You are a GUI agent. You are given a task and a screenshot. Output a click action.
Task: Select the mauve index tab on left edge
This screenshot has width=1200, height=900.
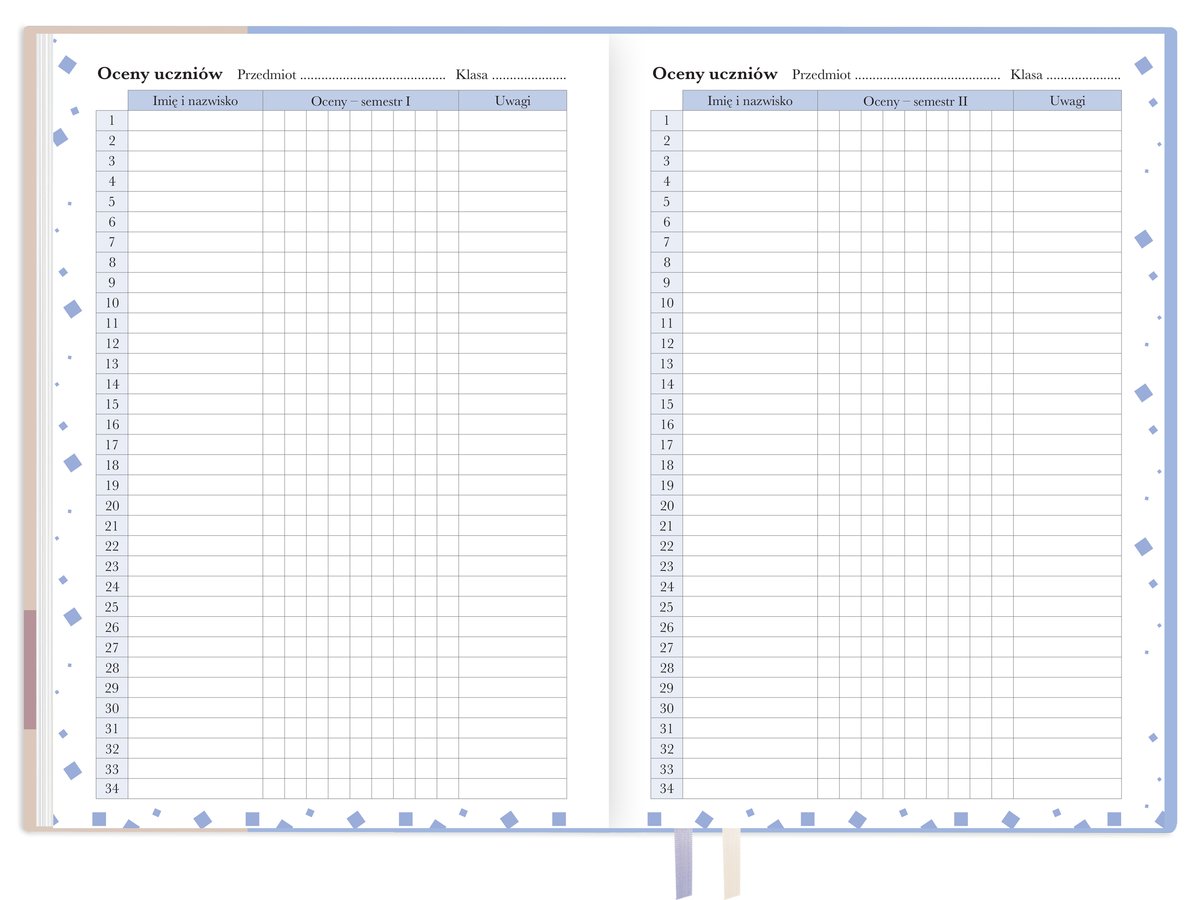[x=30, y=669]
